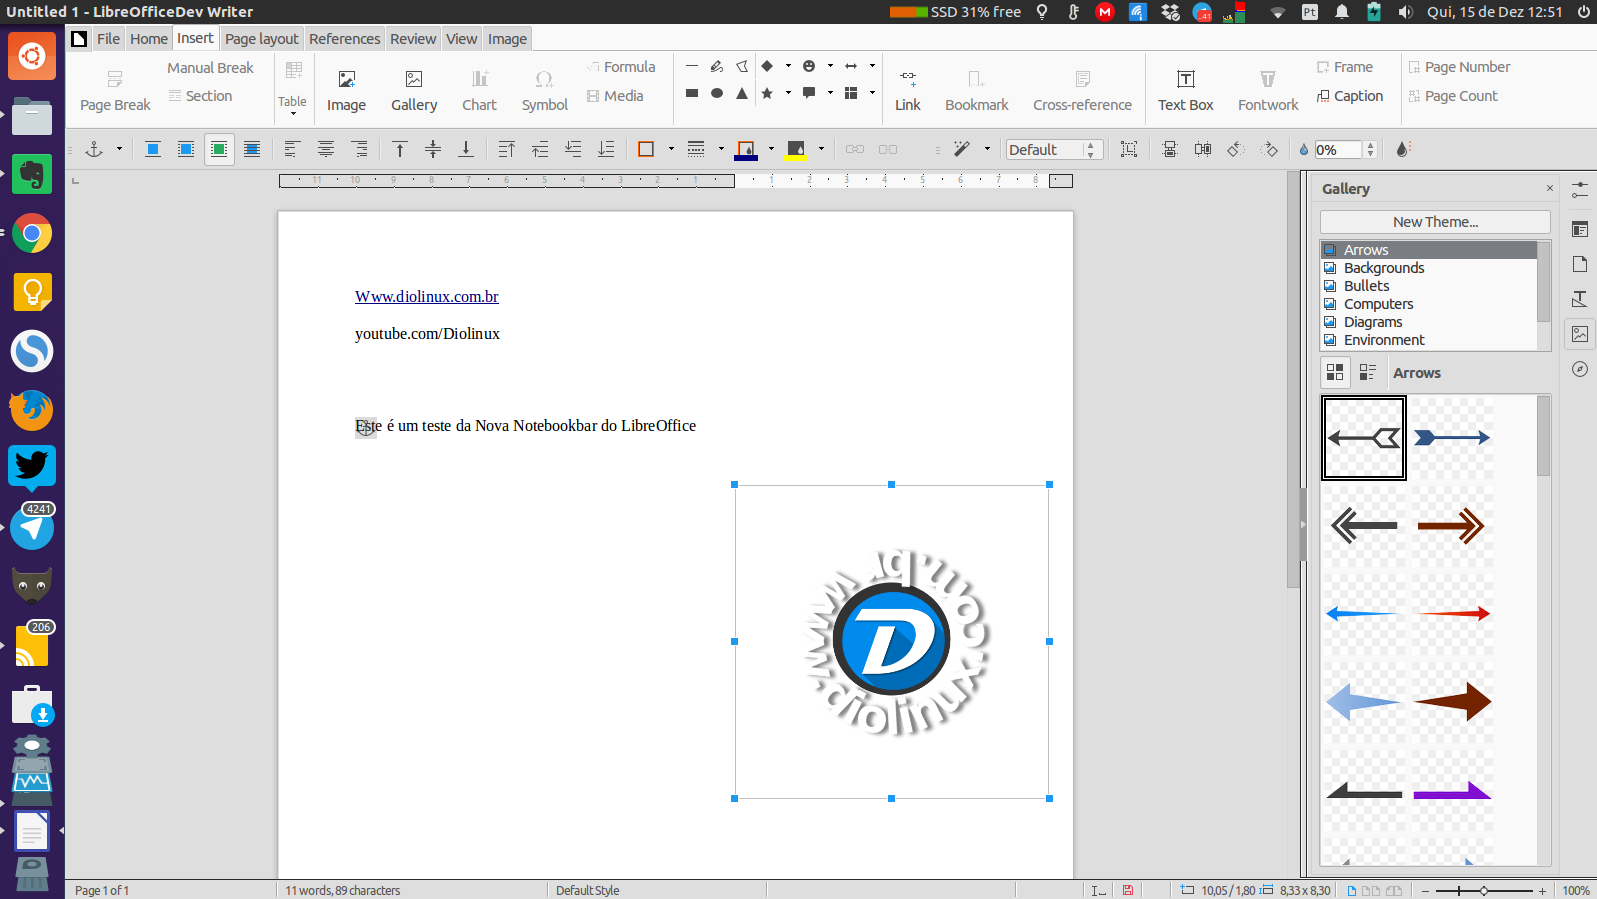Switch Gallery to icon view

pyautogui.click(x=1335, y=372)
